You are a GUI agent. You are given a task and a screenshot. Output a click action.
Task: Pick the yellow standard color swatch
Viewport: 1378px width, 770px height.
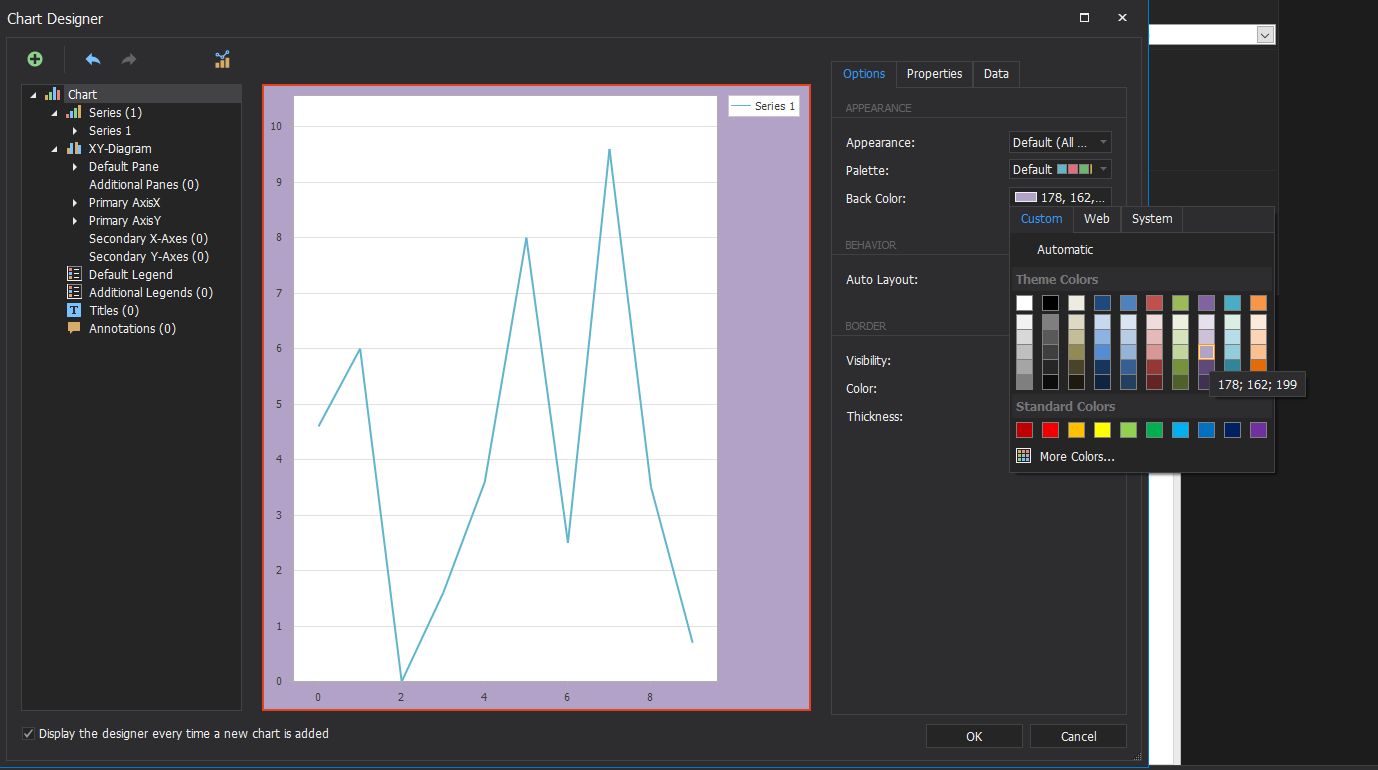[1102, 430]
